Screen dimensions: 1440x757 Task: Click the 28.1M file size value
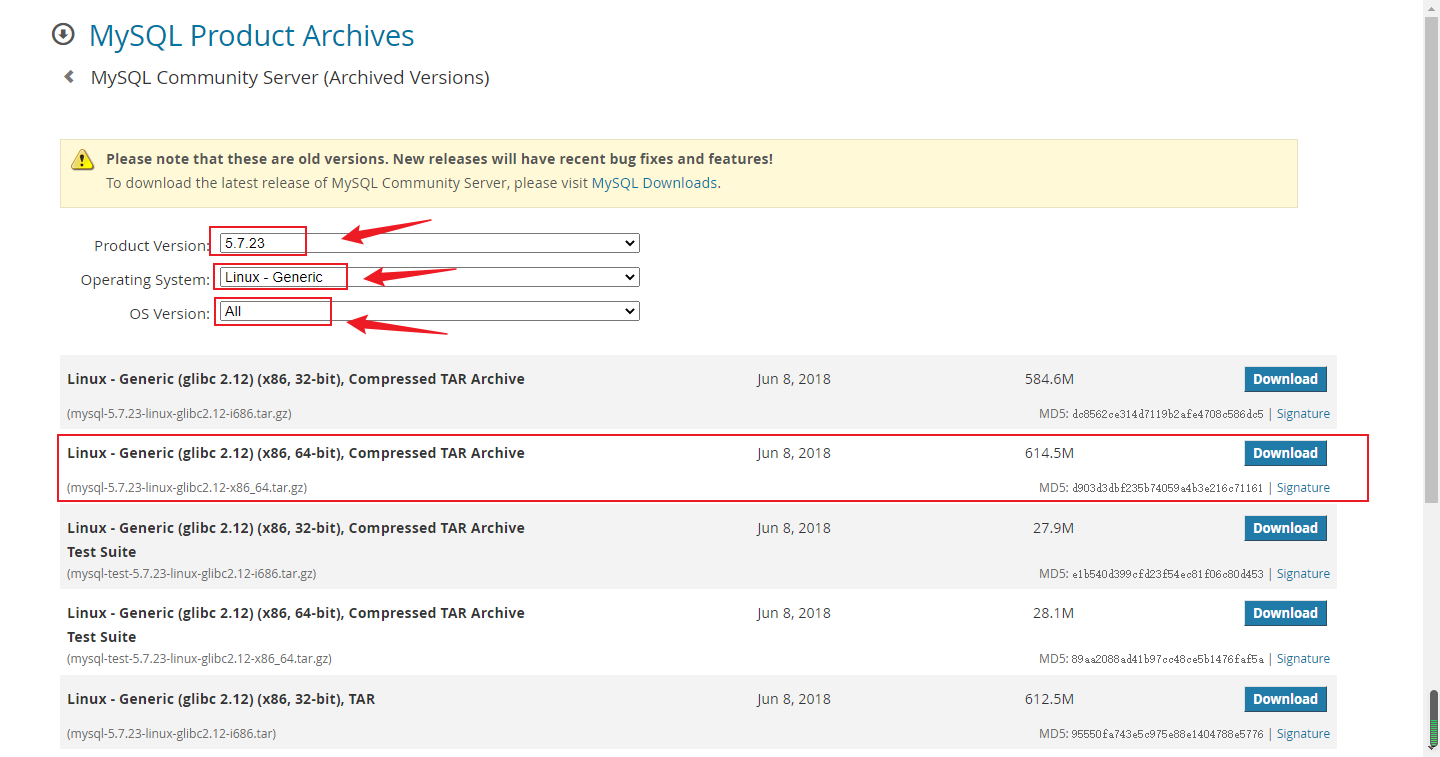1053,613
